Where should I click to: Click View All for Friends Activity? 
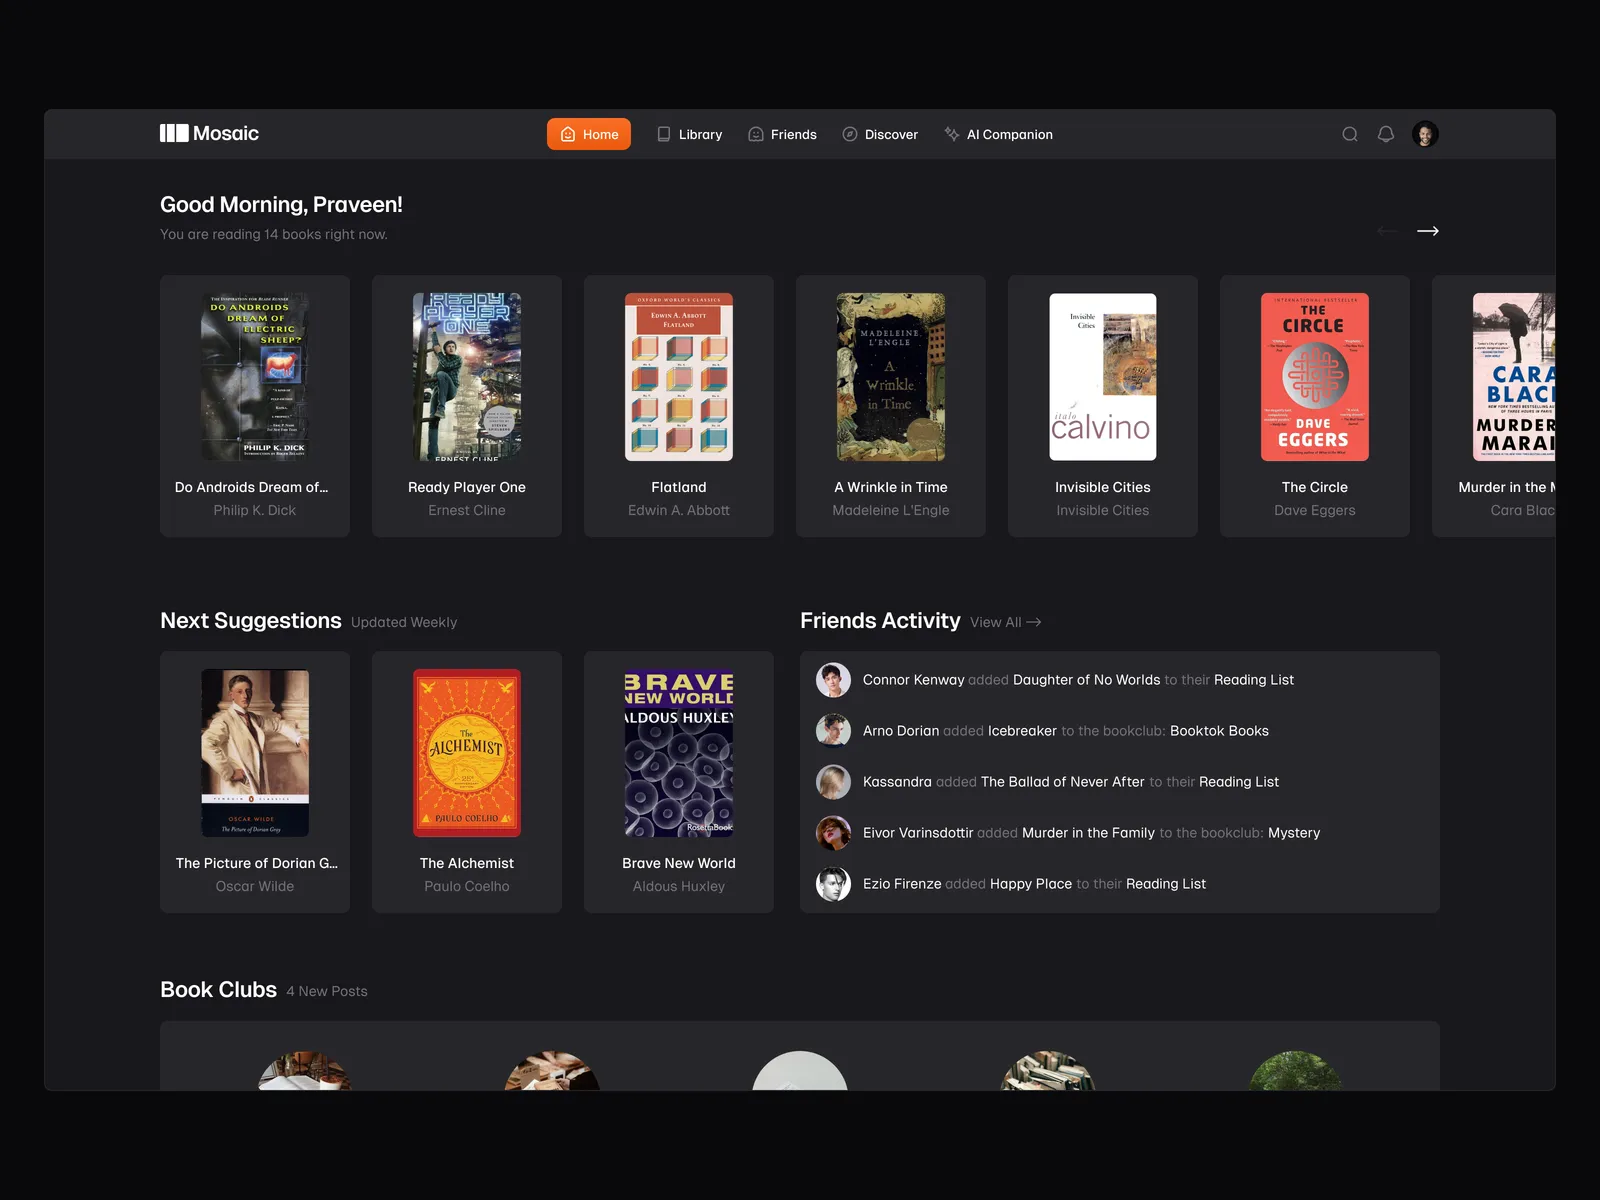pyautogui.click(x=1005, y=622)
